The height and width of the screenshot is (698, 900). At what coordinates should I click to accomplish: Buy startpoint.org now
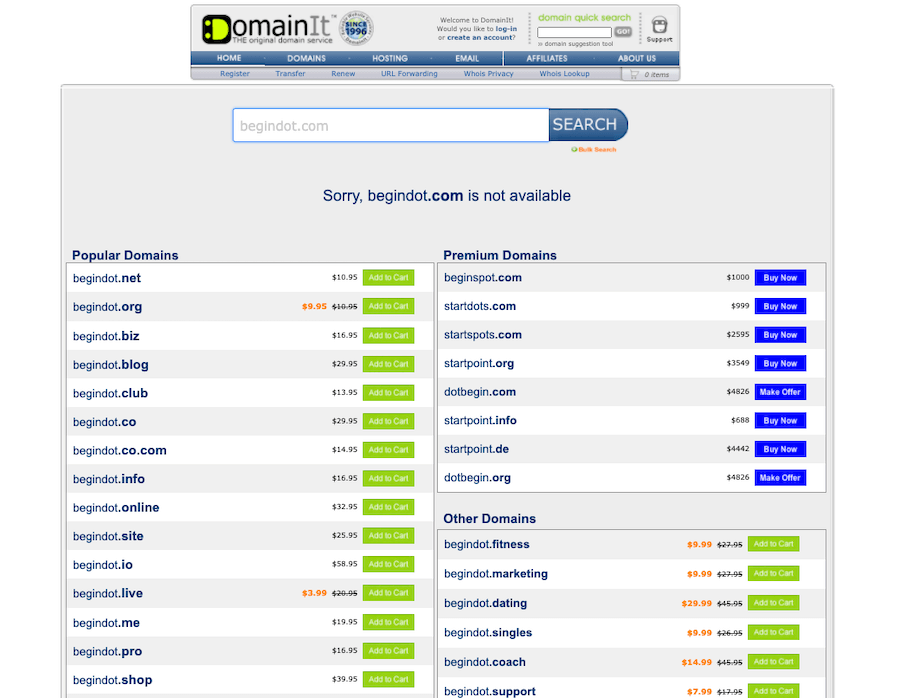click(x=780, y=363)
